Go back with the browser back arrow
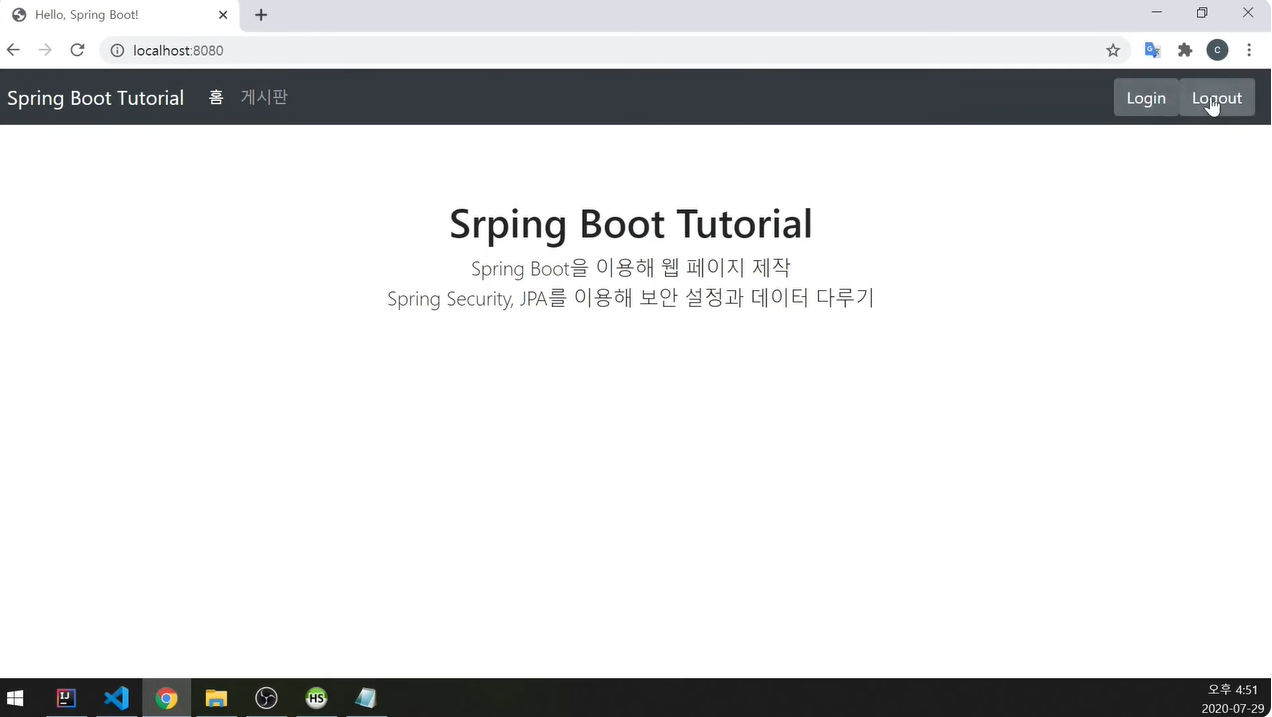 [13, 50]
